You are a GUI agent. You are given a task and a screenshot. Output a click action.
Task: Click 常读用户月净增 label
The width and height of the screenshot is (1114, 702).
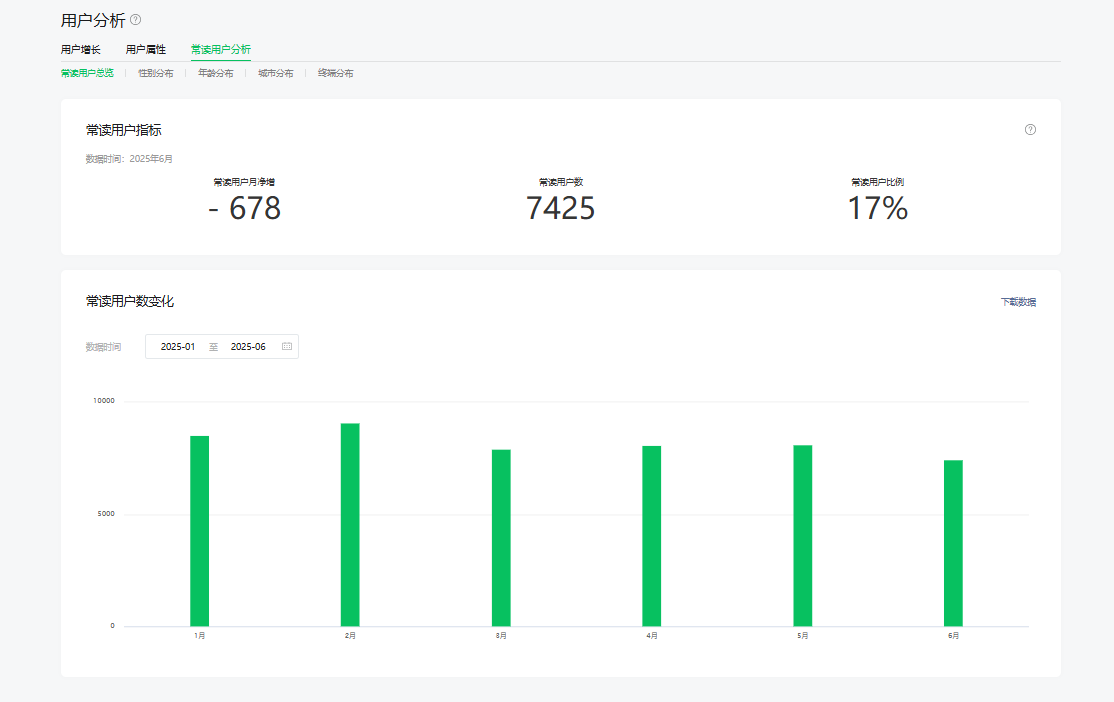click(x=244, y=182)
